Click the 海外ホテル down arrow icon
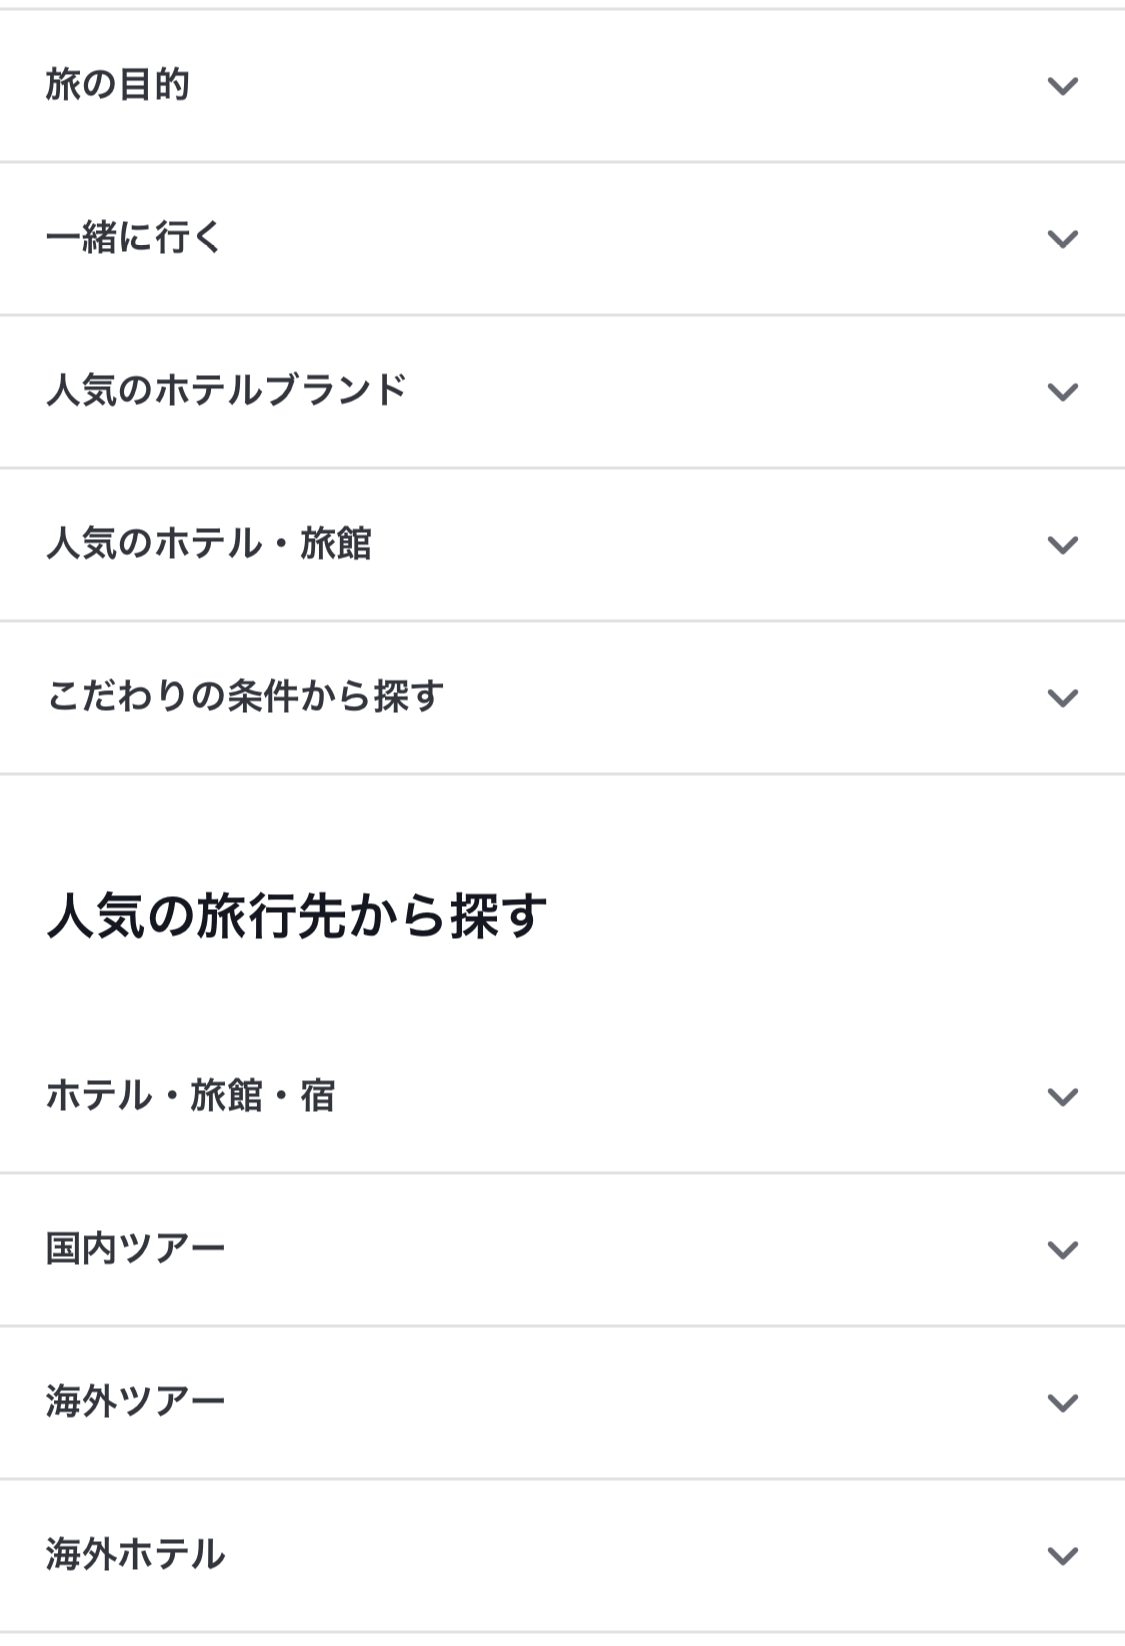 tap(1062, 1556)
